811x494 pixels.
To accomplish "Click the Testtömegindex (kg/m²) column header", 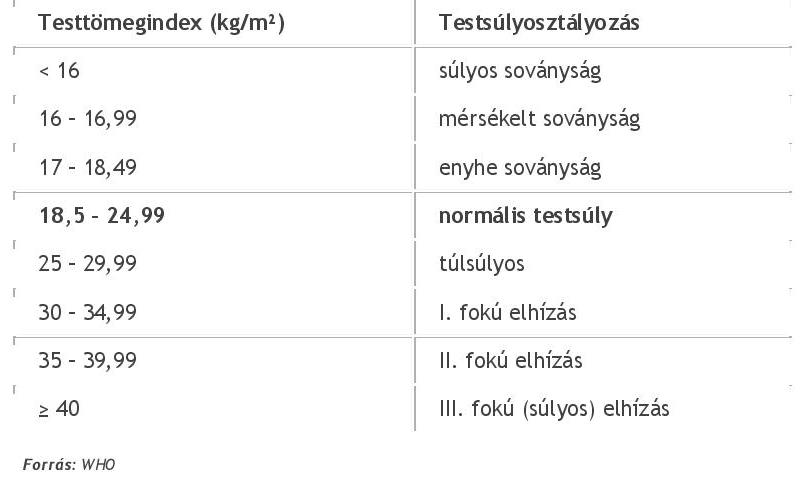I will [162, 23].
